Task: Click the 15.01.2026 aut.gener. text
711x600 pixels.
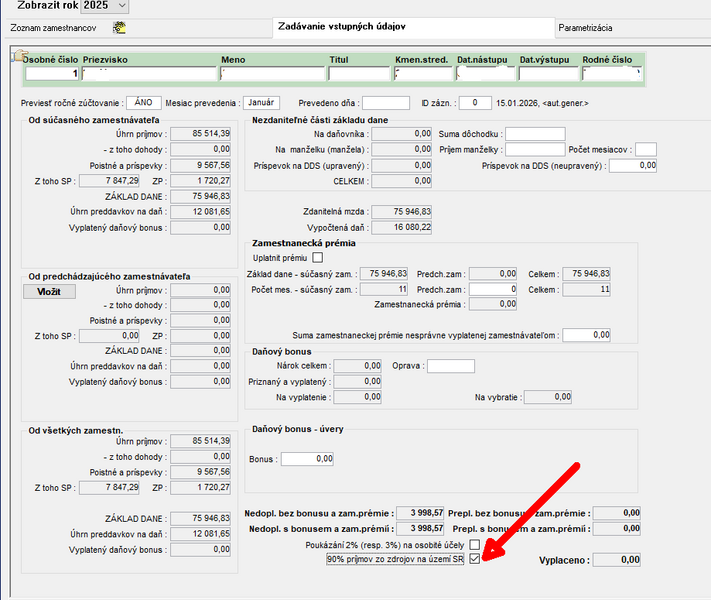Action: click(542, 103)
